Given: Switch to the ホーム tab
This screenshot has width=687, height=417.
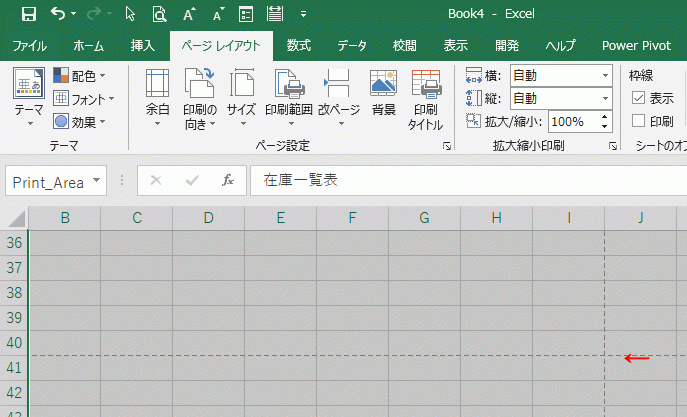Looking at the screenshot, I should 89,46.
